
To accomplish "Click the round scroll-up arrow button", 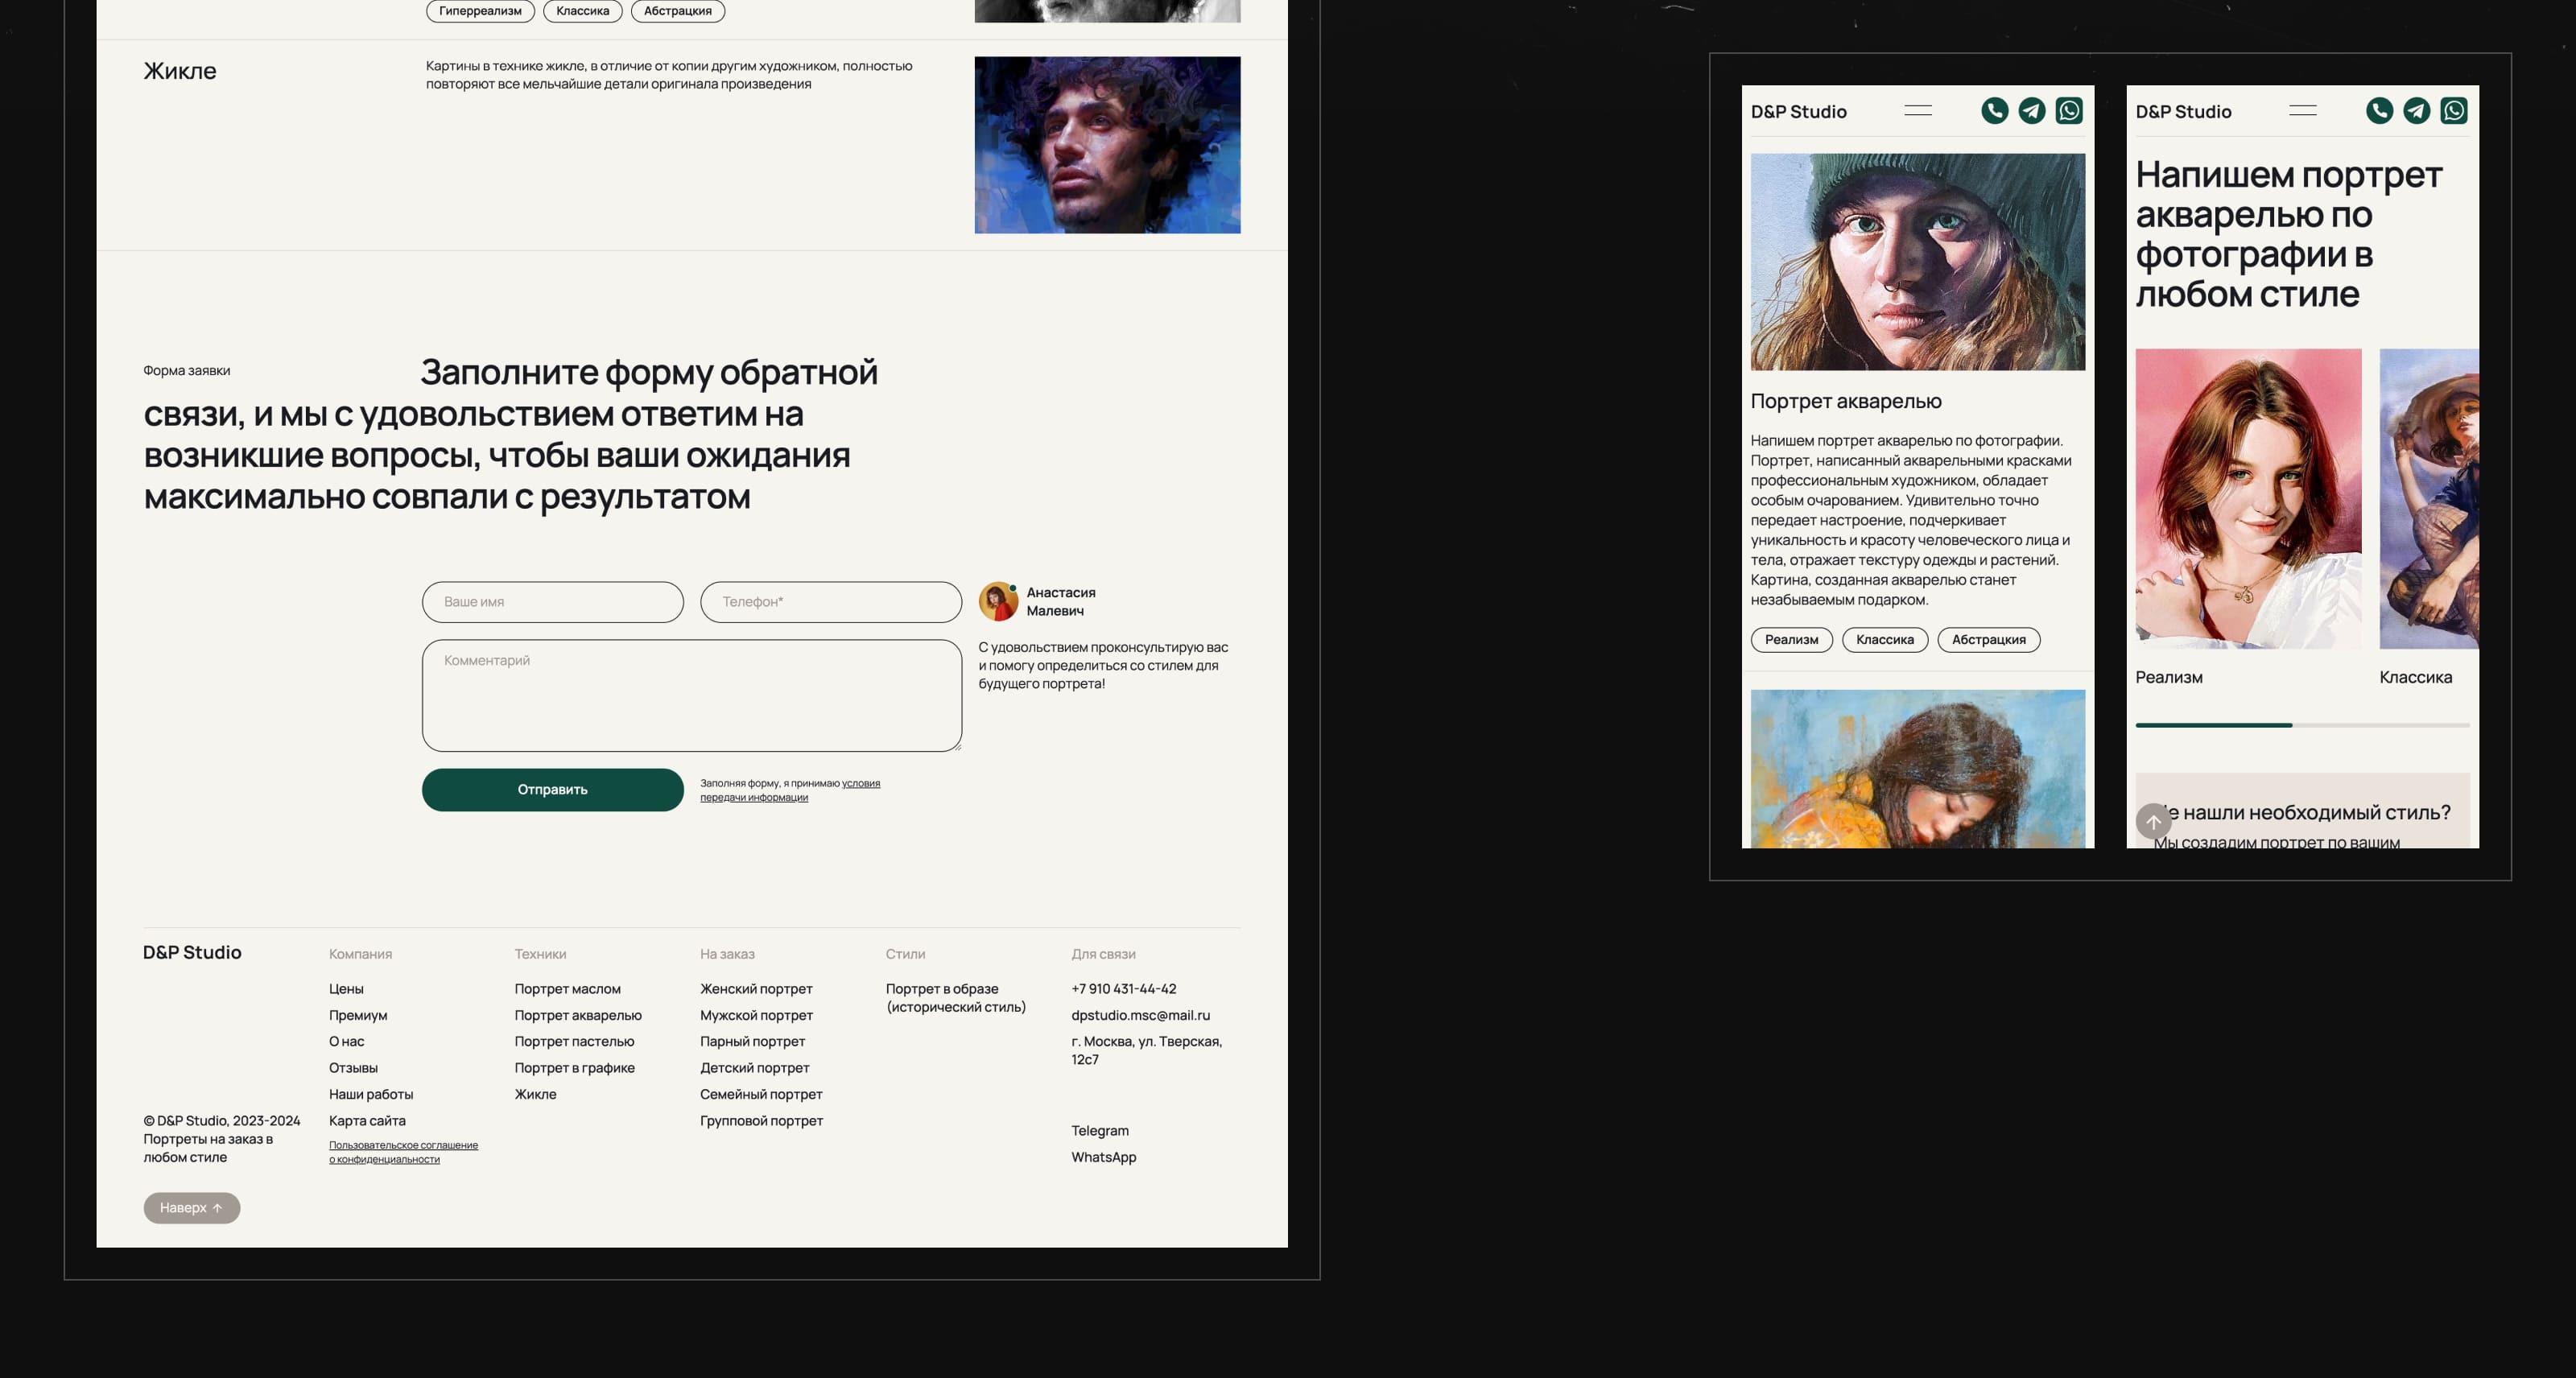I will 2153,821.
